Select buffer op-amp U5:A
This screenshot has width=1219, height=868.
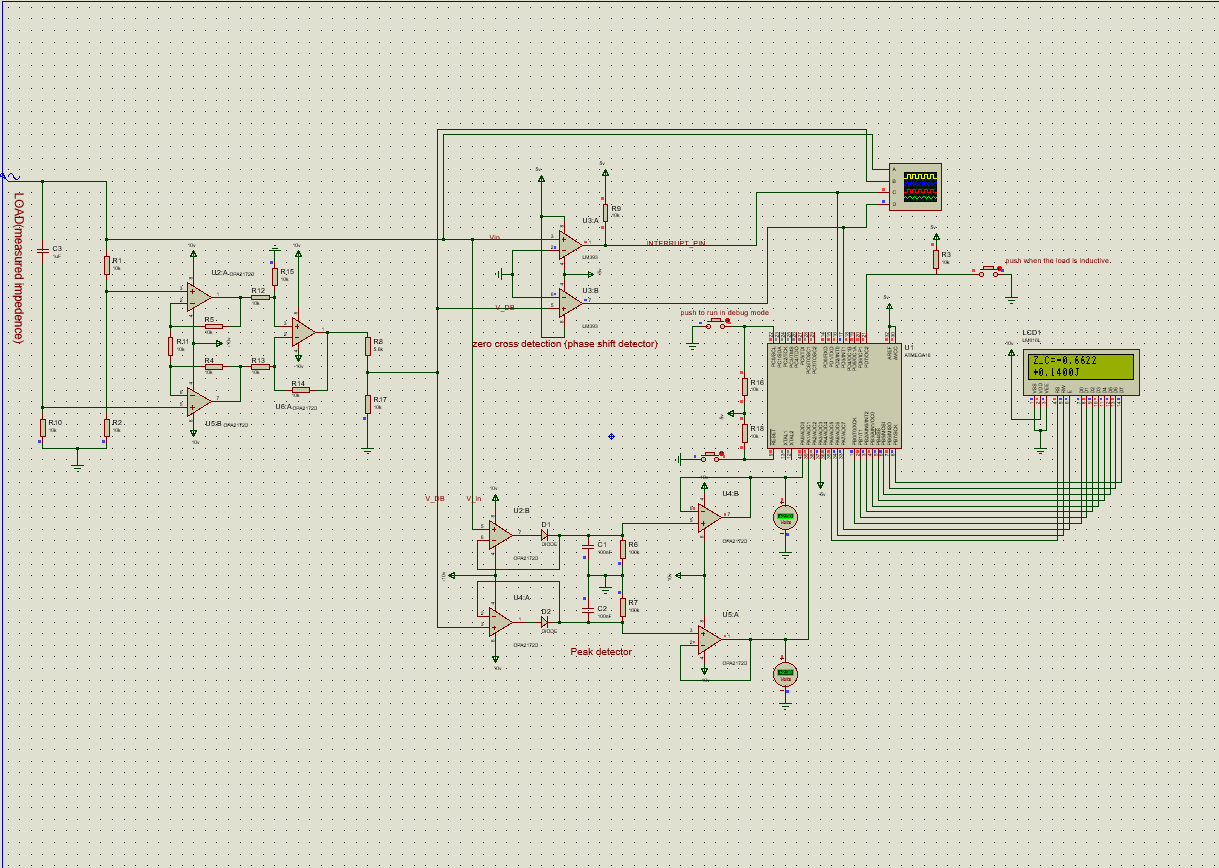[x=709, y=638]
